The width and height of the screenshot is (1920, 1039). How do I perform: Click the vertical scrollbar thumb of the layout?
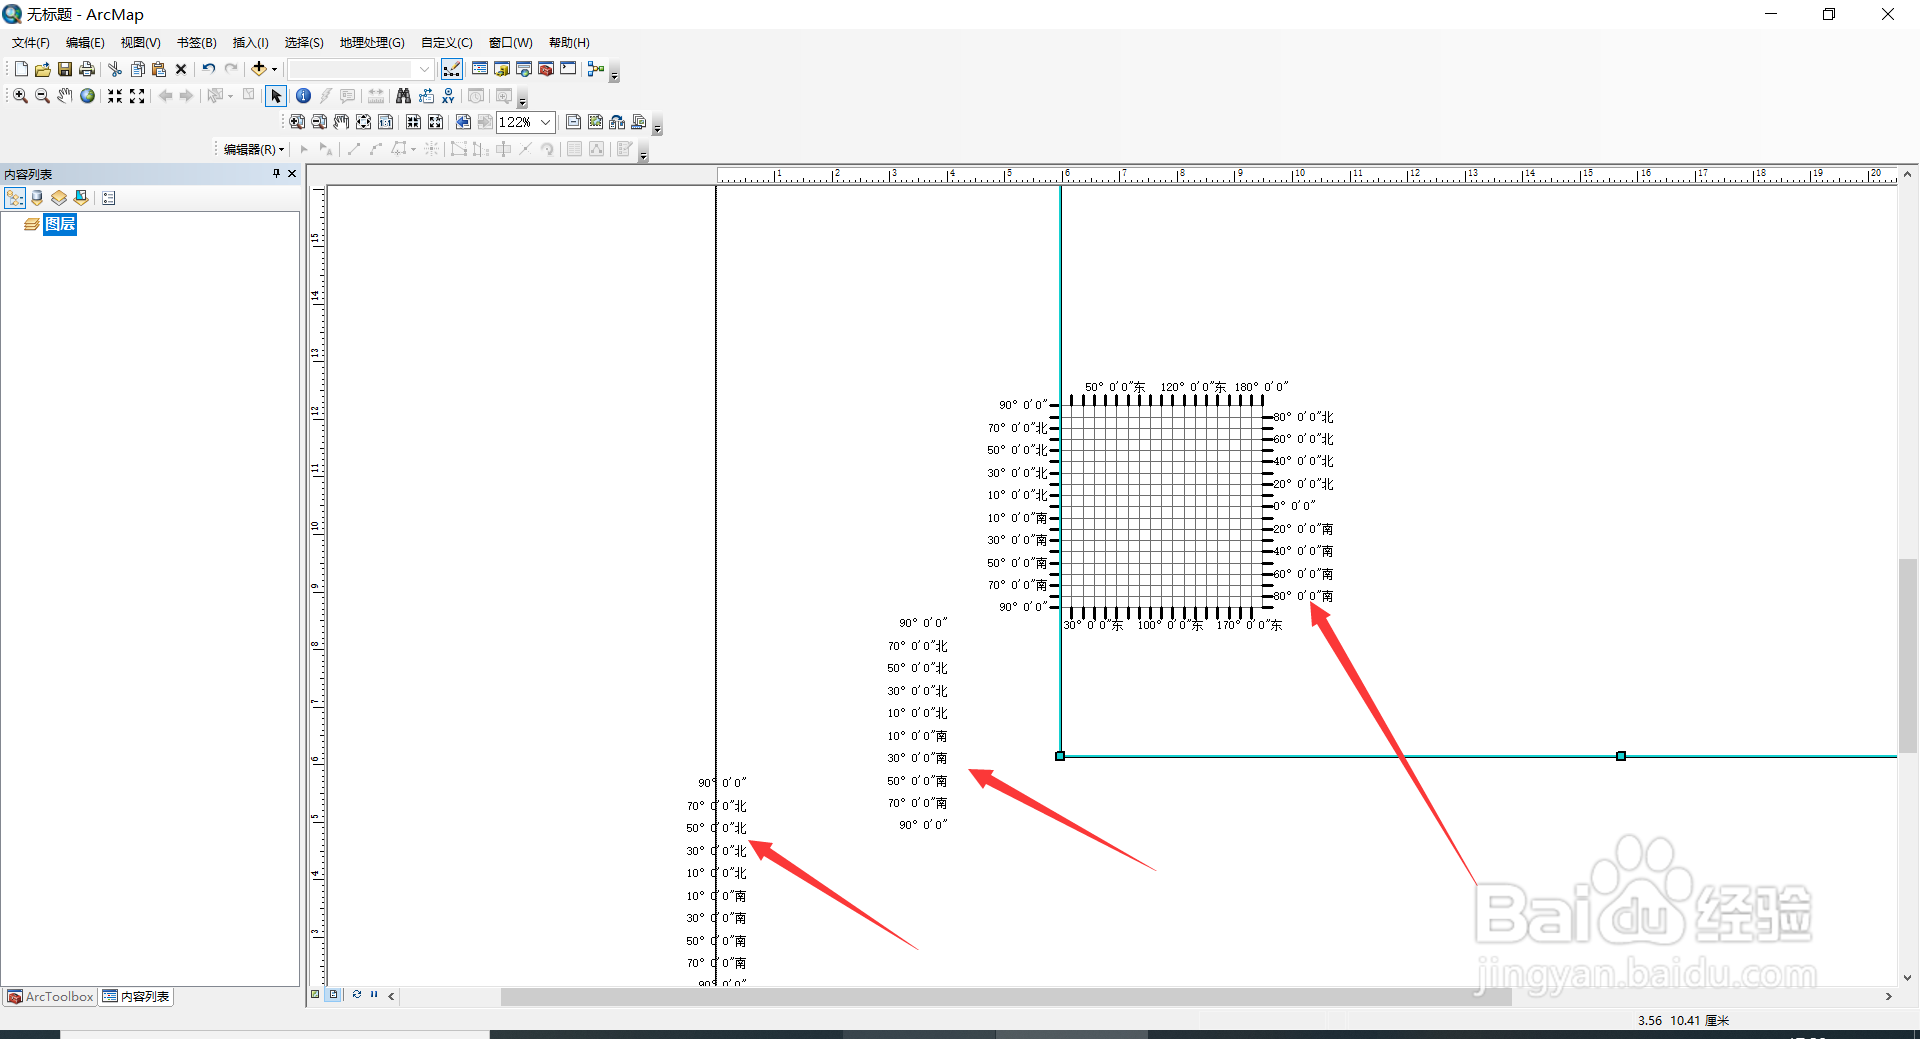pos(1908,655)
